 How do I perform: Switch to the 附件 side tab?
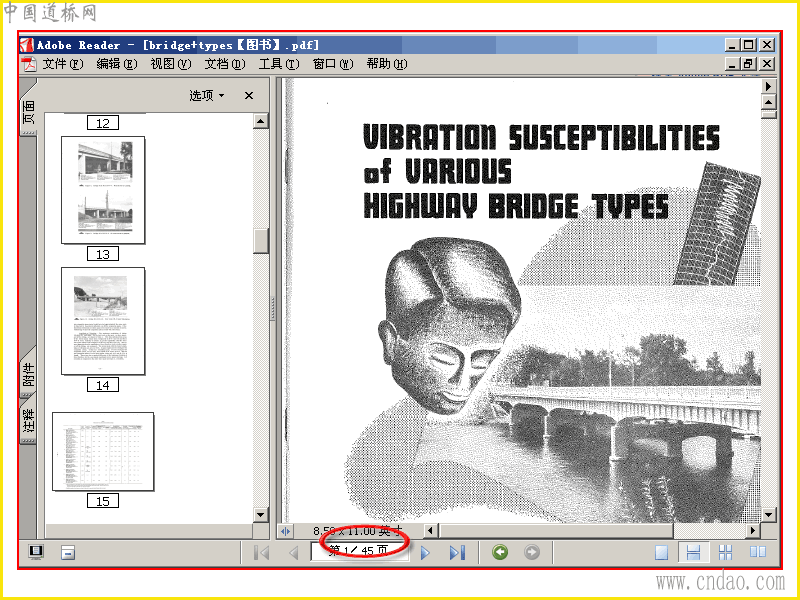pyautogui.click(x=29, y=373)
